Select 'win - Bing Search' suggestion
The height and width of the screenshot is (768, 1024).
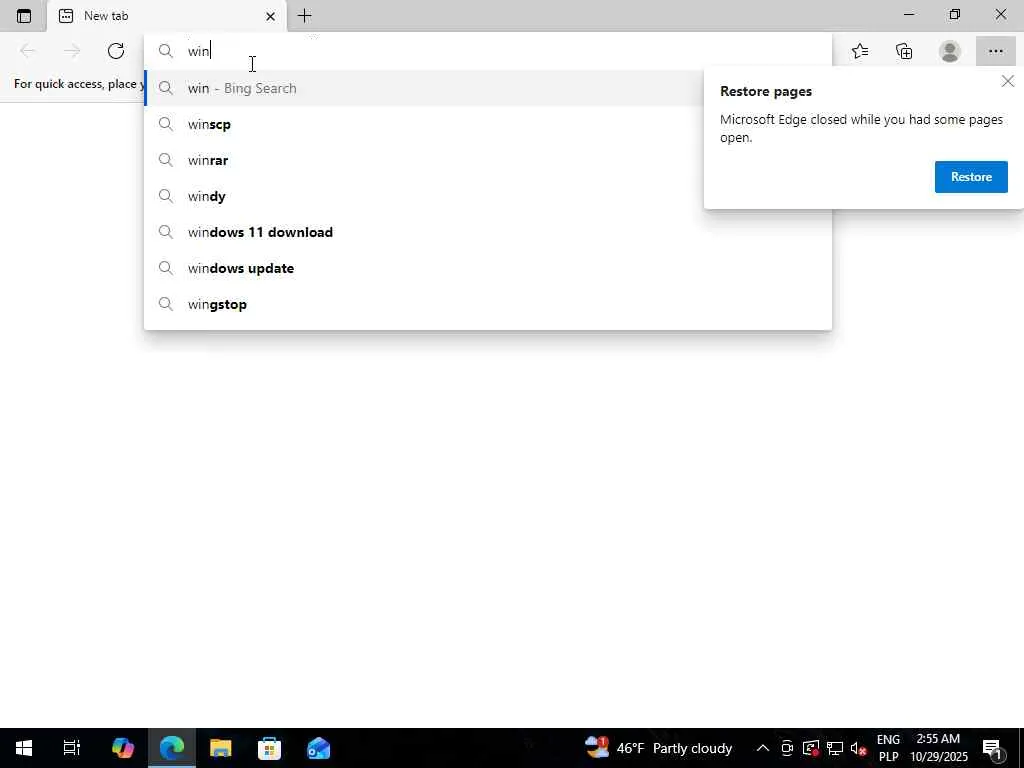click(x=423, y=88)
